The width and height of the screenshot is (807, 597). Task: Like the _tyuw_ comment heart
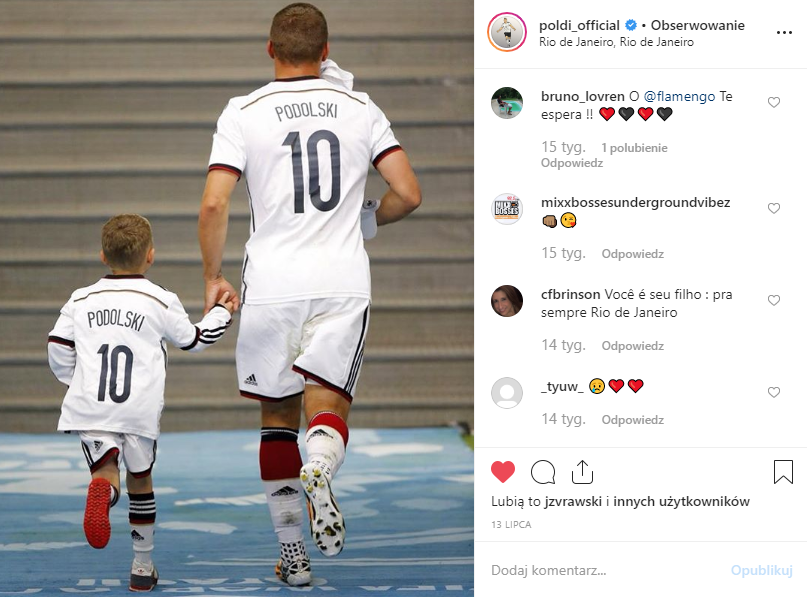pyautogui.click(x=774, y=393)
